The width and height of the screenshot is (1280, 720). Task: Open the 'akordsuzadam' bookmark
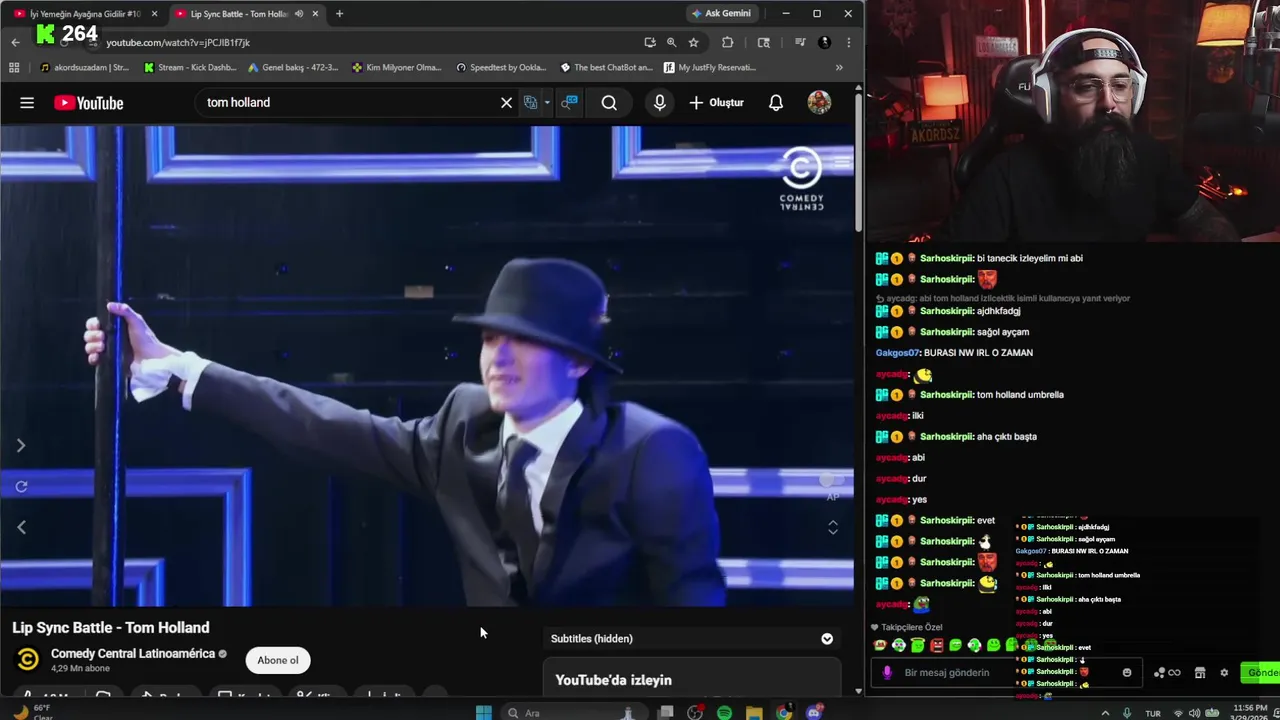[x=84, y=67]
